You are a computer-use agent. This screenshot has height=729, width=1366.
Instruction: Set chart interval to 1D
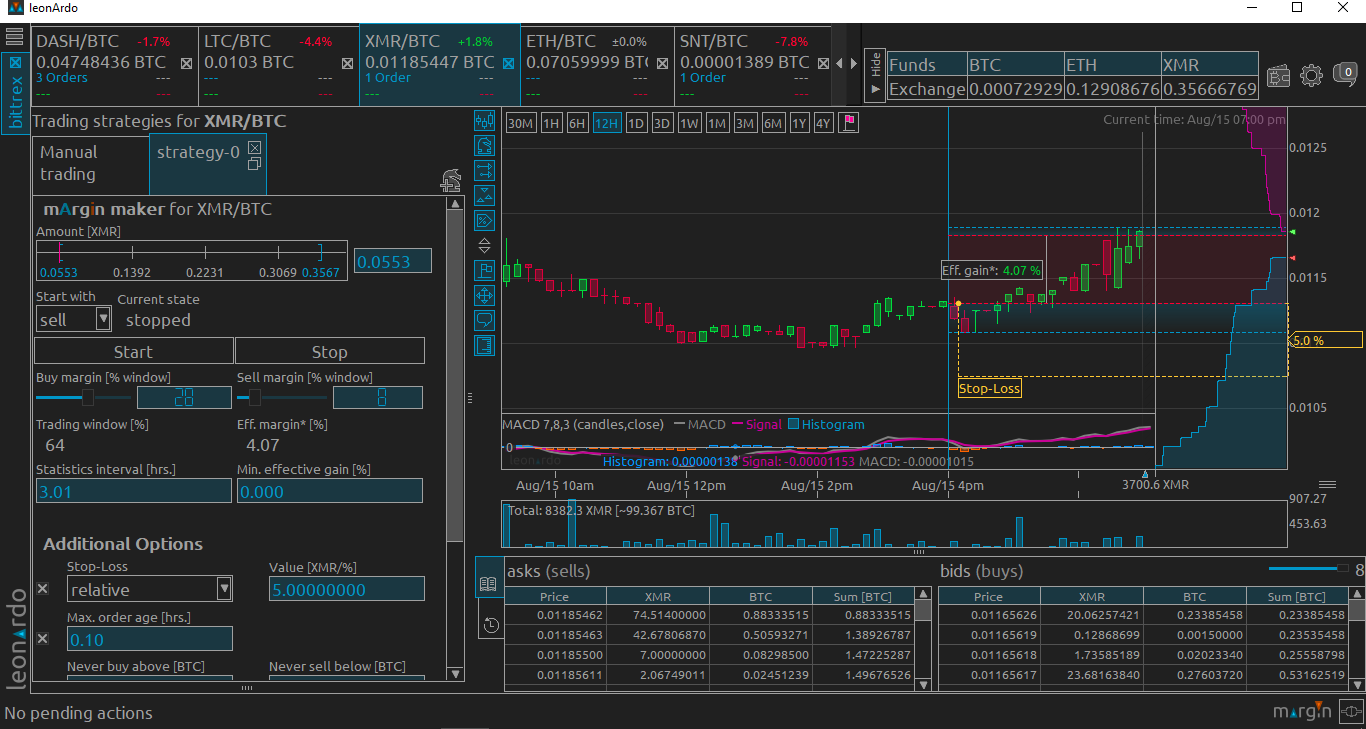coord(635,123)
